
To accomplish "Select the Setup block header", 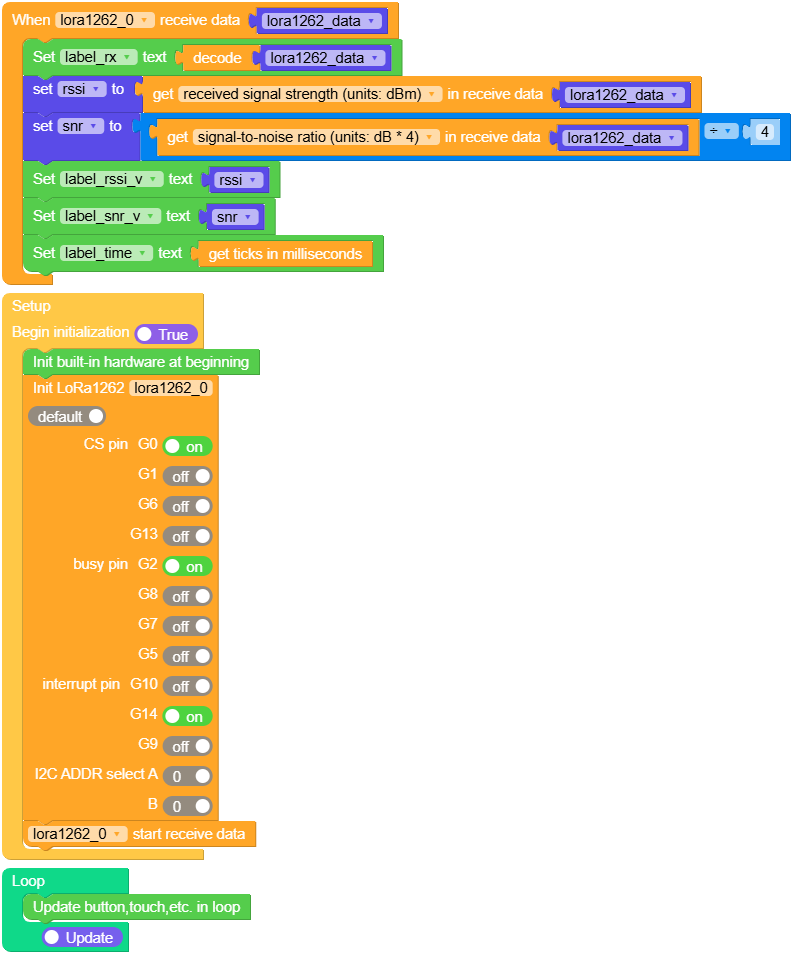I will pyautogui.click(x=31, y=306).
